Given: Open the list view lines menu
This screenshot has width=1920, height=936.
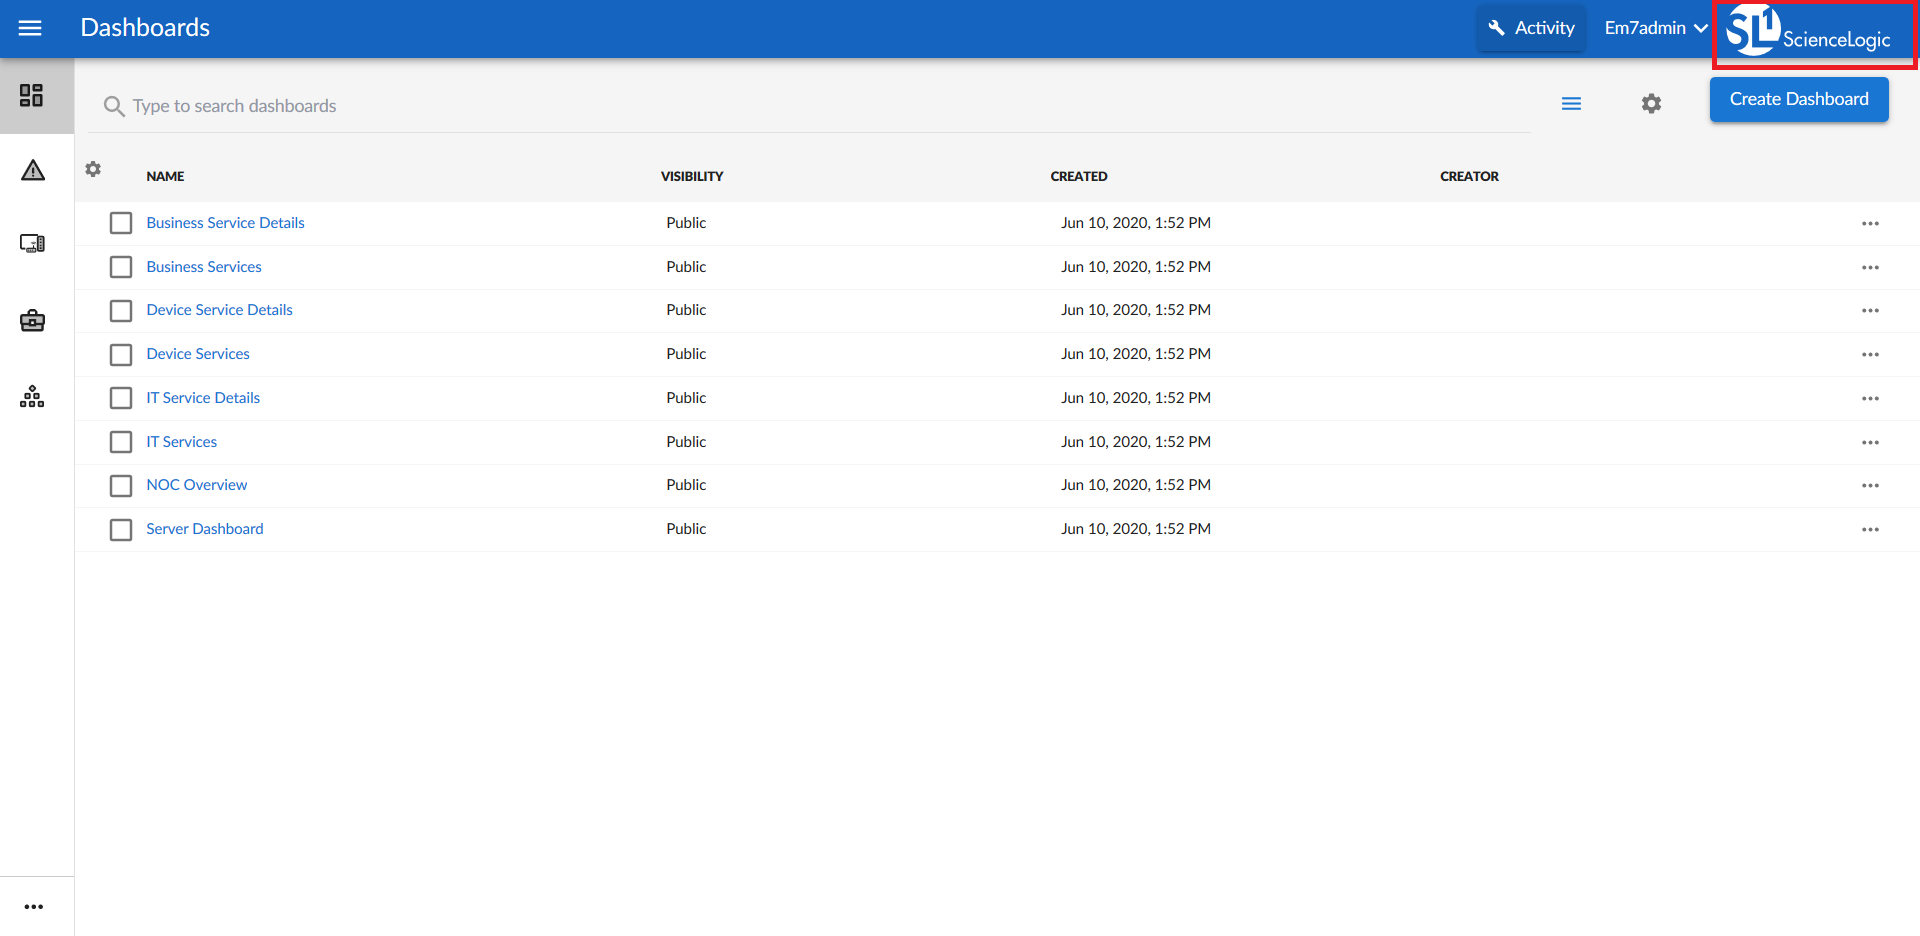Looking at the screenshot, I should pyautogui.click(x=1571, y=104).
